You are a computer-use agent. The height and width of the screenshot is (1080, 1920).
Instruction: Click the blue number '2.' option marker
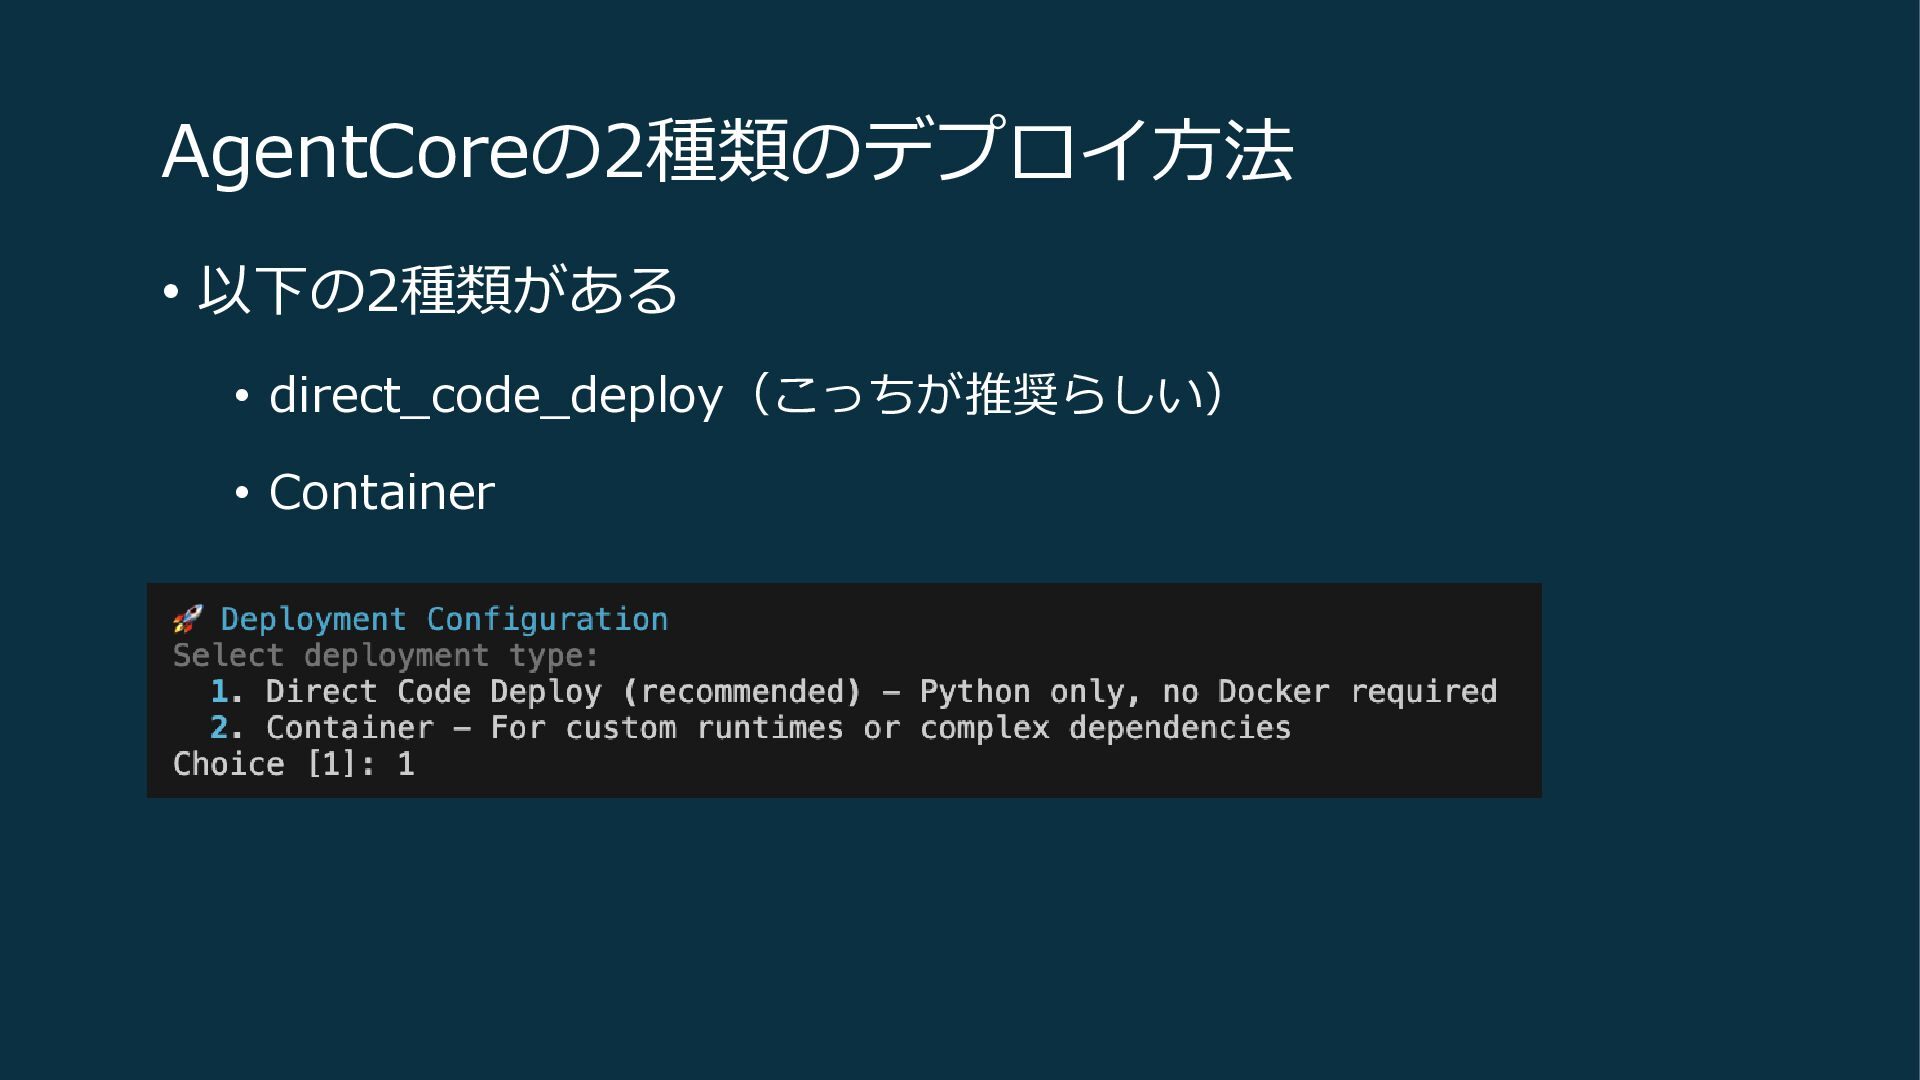coord(226,728)
